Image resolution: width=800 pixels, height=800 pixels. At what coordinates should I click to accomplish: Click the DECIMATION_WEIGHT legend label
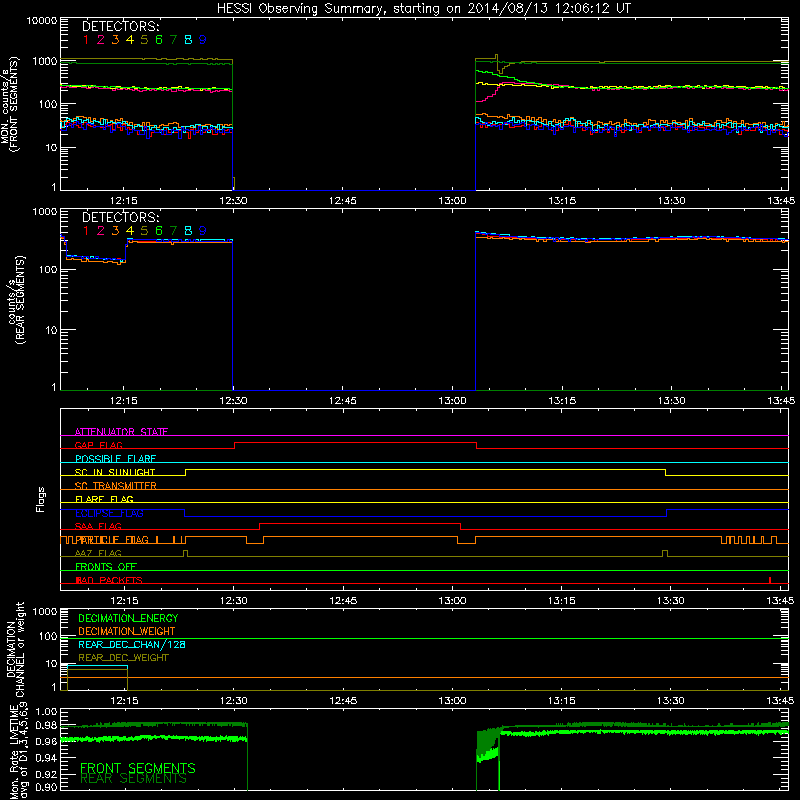(127, 631)
